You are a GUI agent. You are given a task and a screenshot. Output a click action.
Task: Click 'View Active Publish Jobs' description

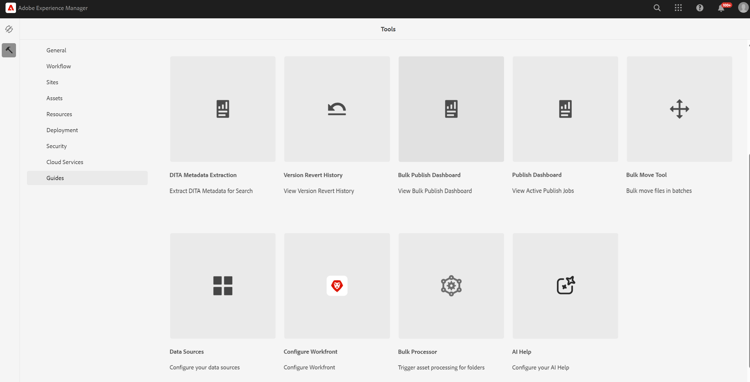point(543,191)
